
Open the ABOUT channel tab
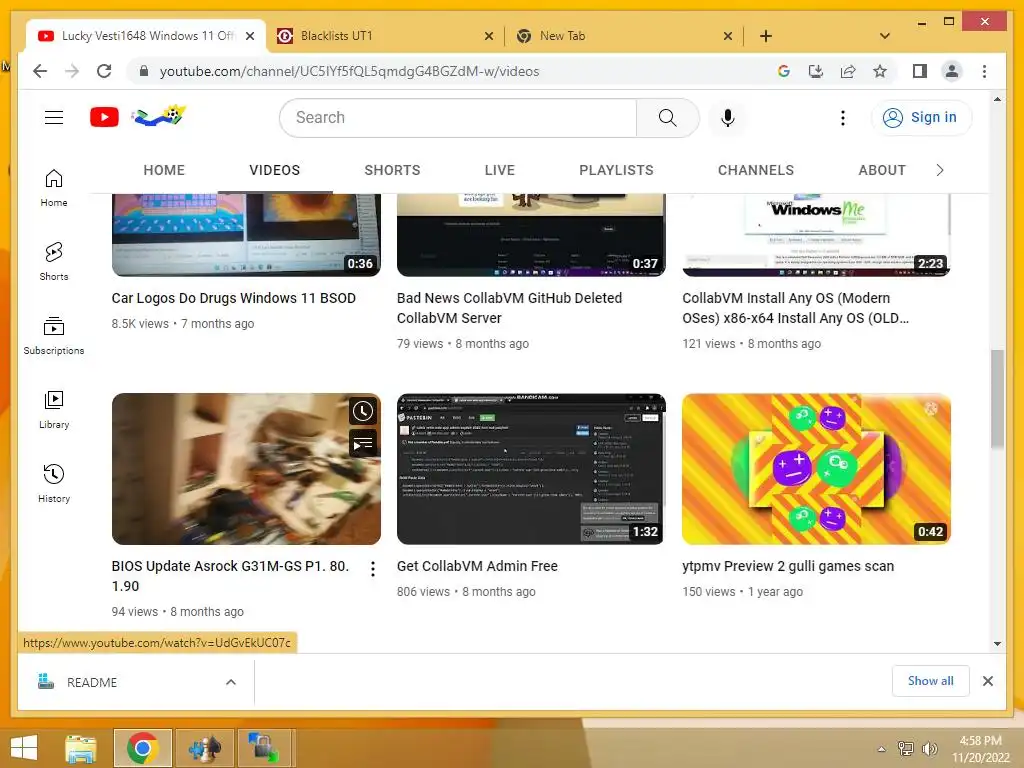point(882,170)
